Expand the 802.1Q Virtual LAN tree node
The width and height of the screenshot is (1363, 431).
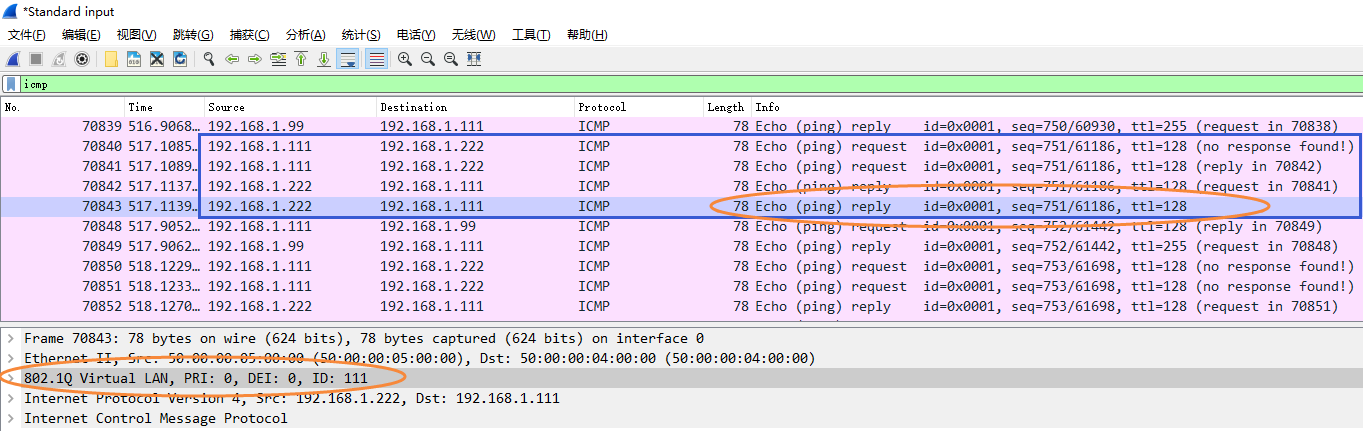click(11, 378)
